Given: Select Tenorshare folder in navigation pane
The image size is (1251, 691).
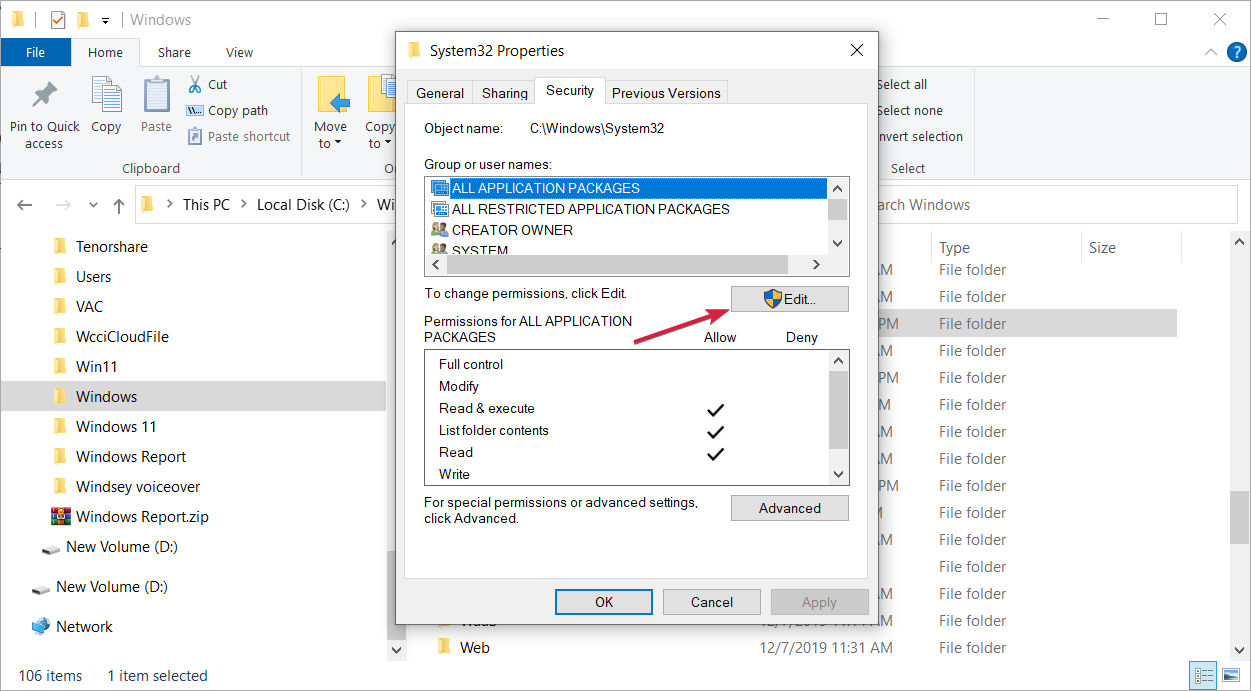Looking at the screenshot, I should tap(111, 246).
